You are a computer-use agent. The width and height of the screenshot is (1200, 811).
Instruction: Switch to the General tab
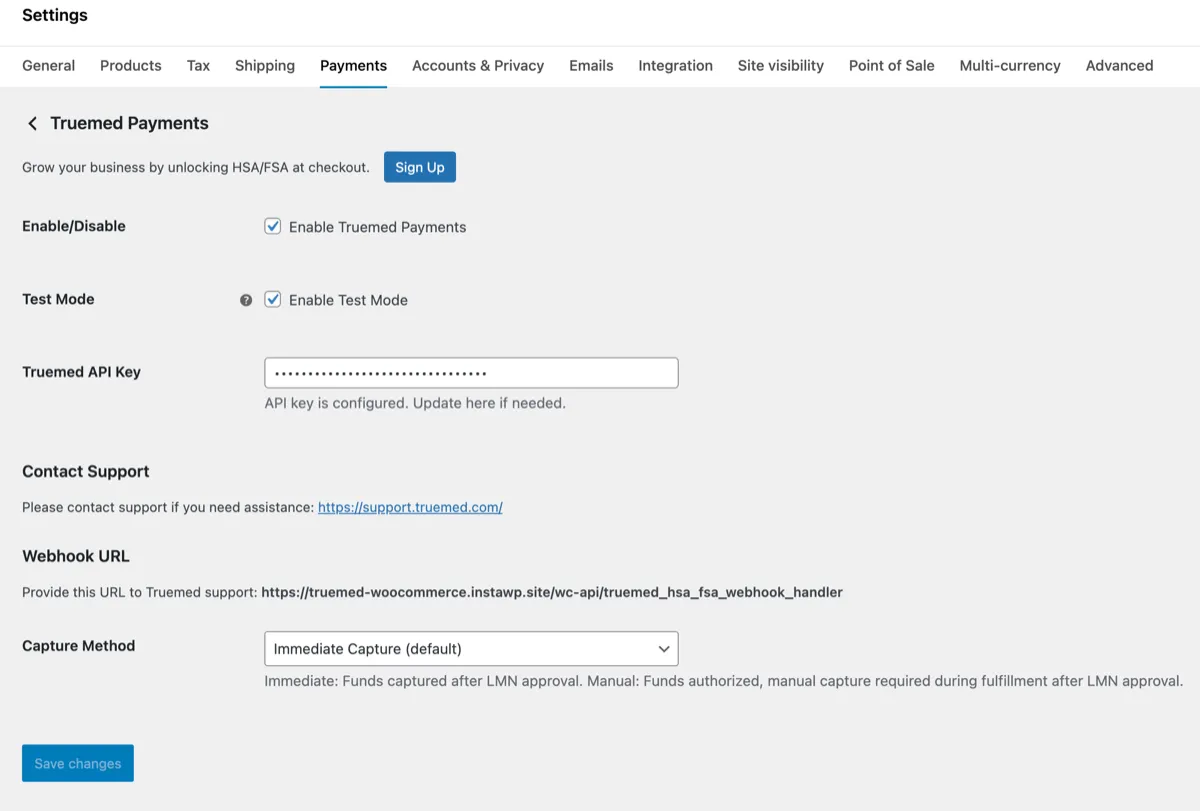pos(48,65)
